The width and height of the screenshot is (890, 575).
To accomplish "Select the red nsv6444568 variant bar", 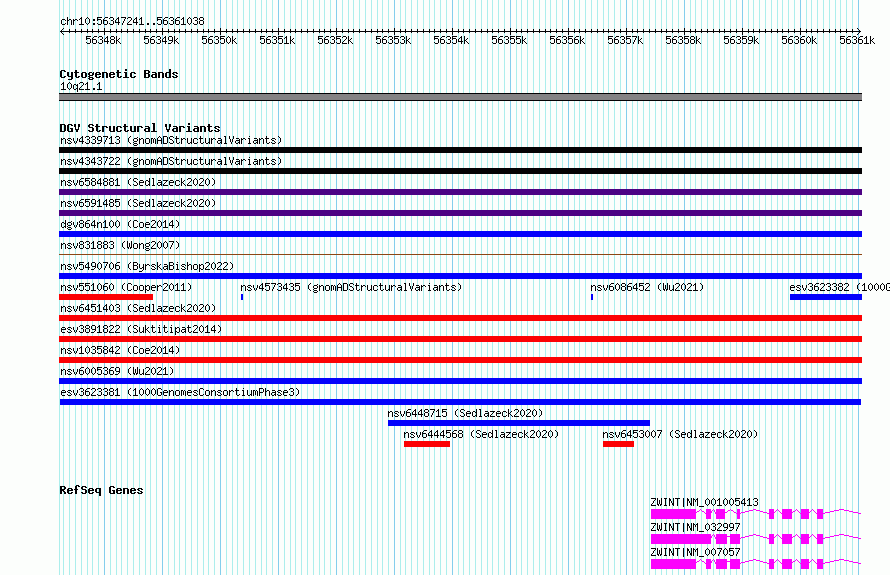I will click(427, 444).
